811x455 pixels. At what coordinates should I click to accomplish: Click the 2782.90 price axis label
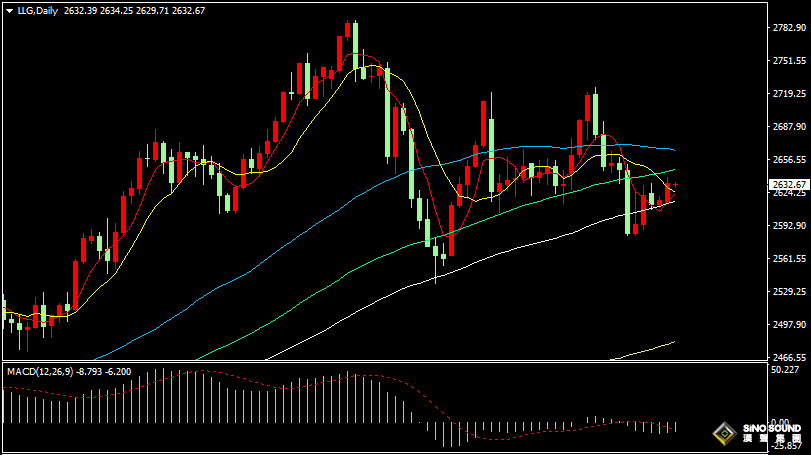pos(789,27)
